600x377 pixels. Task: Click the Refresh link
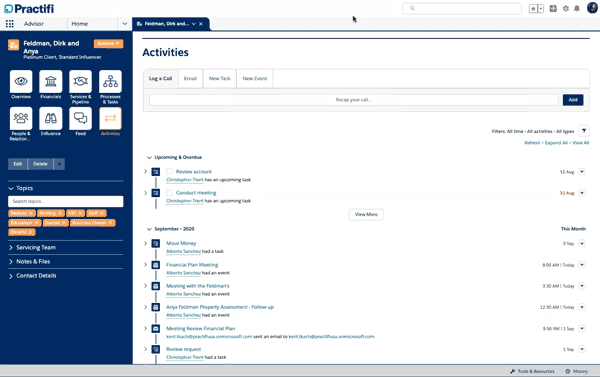pyautogui.click(x=532, y=143)
